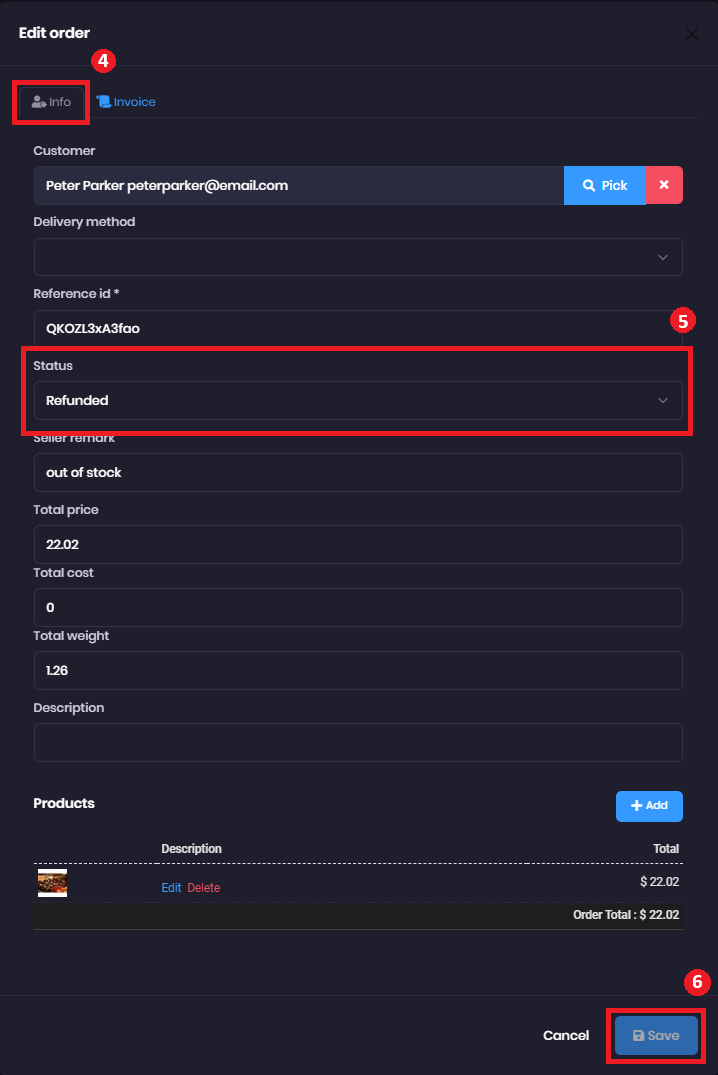Click the Pick customer button

(x=604, y=185)
